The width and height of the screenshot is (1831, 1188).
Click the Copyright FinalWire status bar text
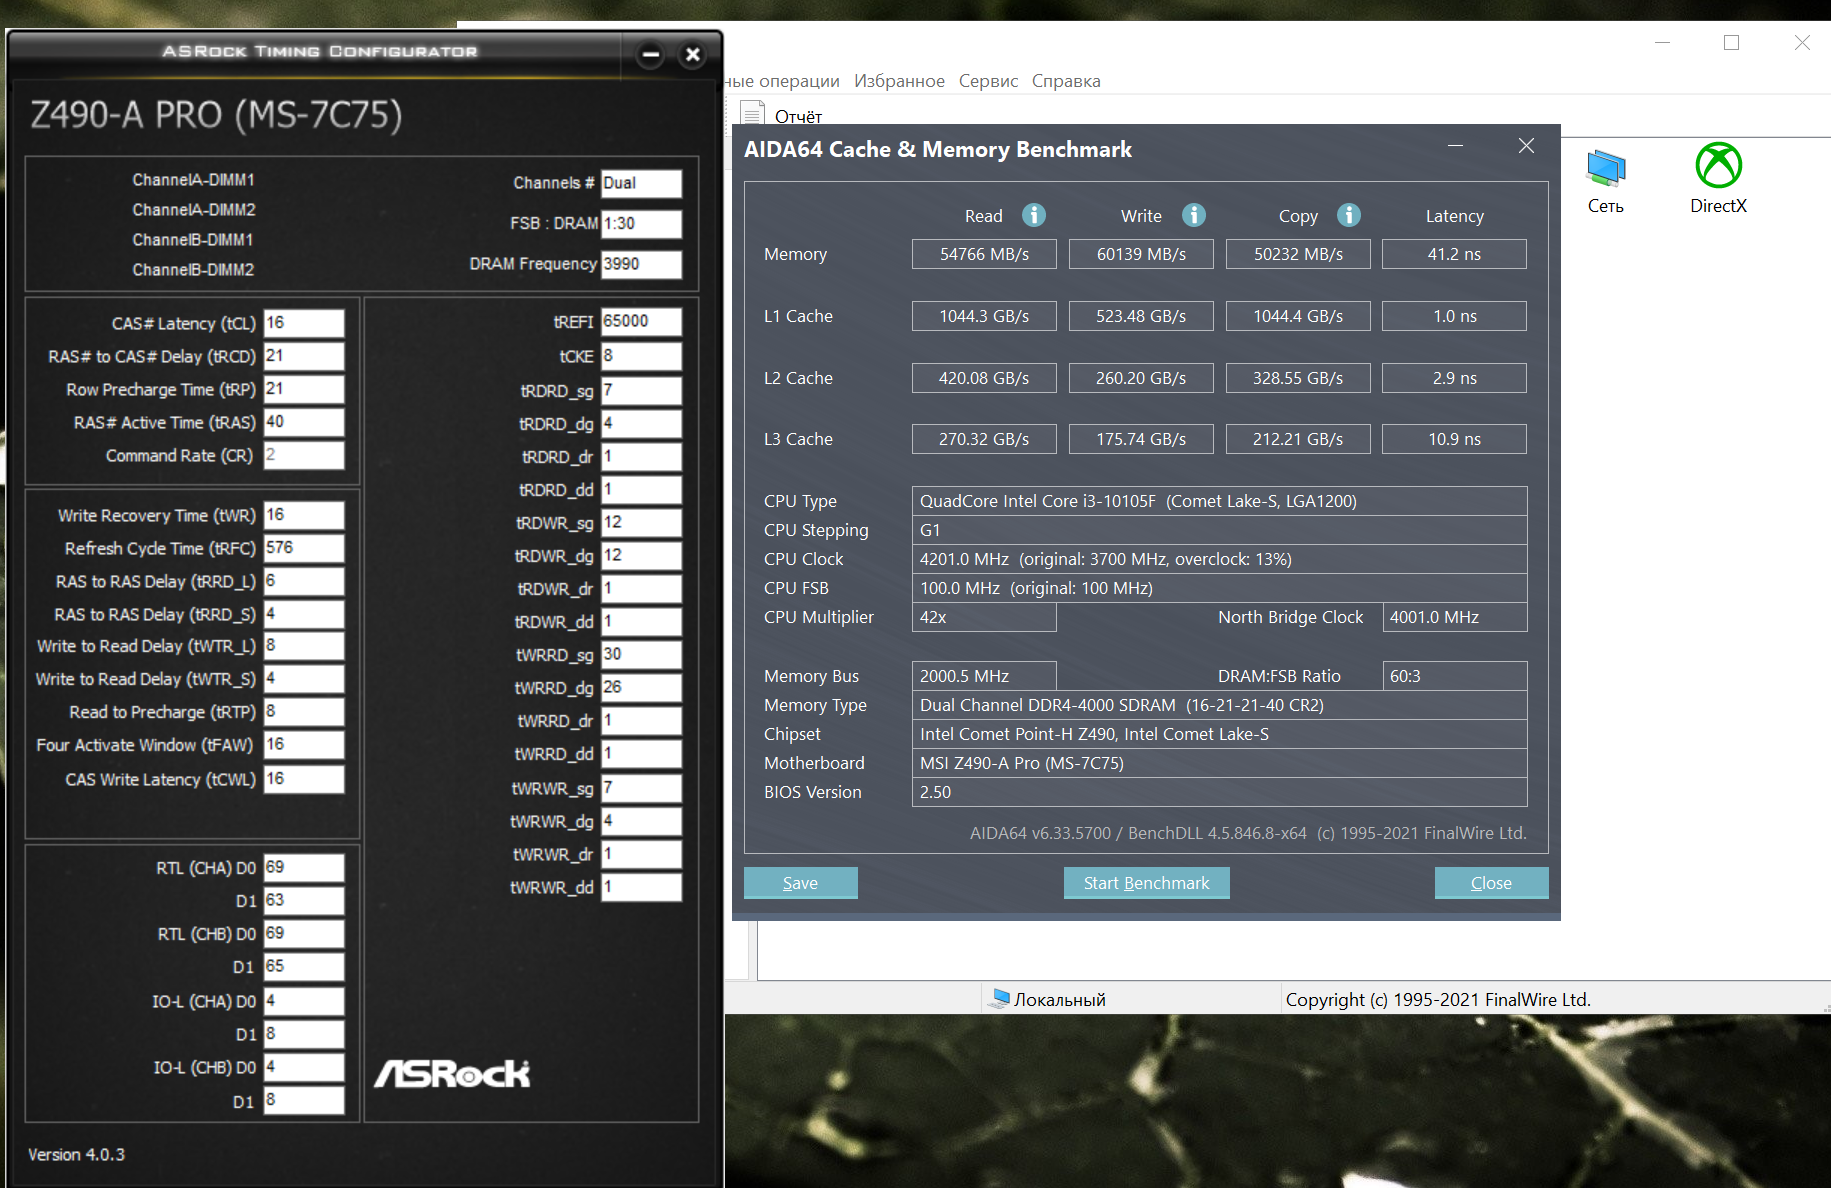click(1438, 999)
